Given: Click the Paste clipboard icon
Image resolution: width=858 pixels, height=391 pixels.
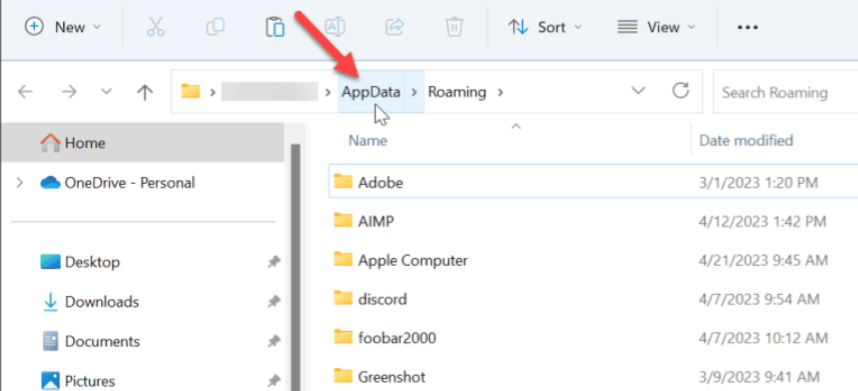Looking at the screenshot, I should click(x=275, y=27).
